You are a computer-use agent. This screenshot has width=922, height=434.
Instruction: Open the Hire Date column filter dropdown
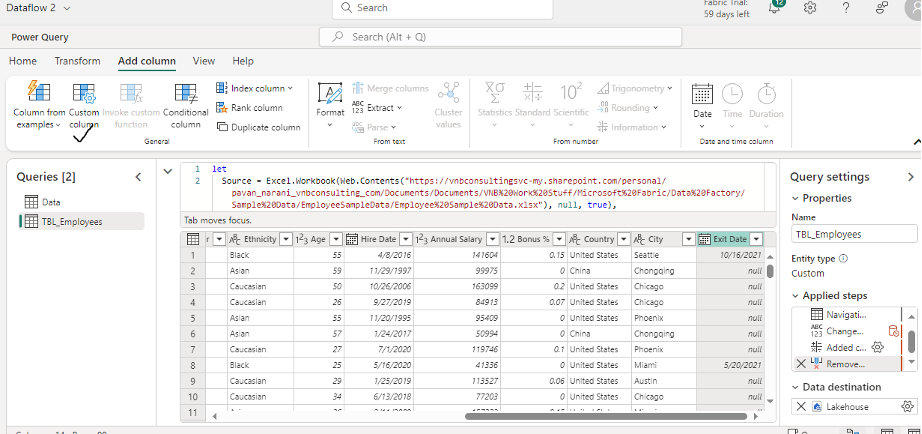(406, 239)
